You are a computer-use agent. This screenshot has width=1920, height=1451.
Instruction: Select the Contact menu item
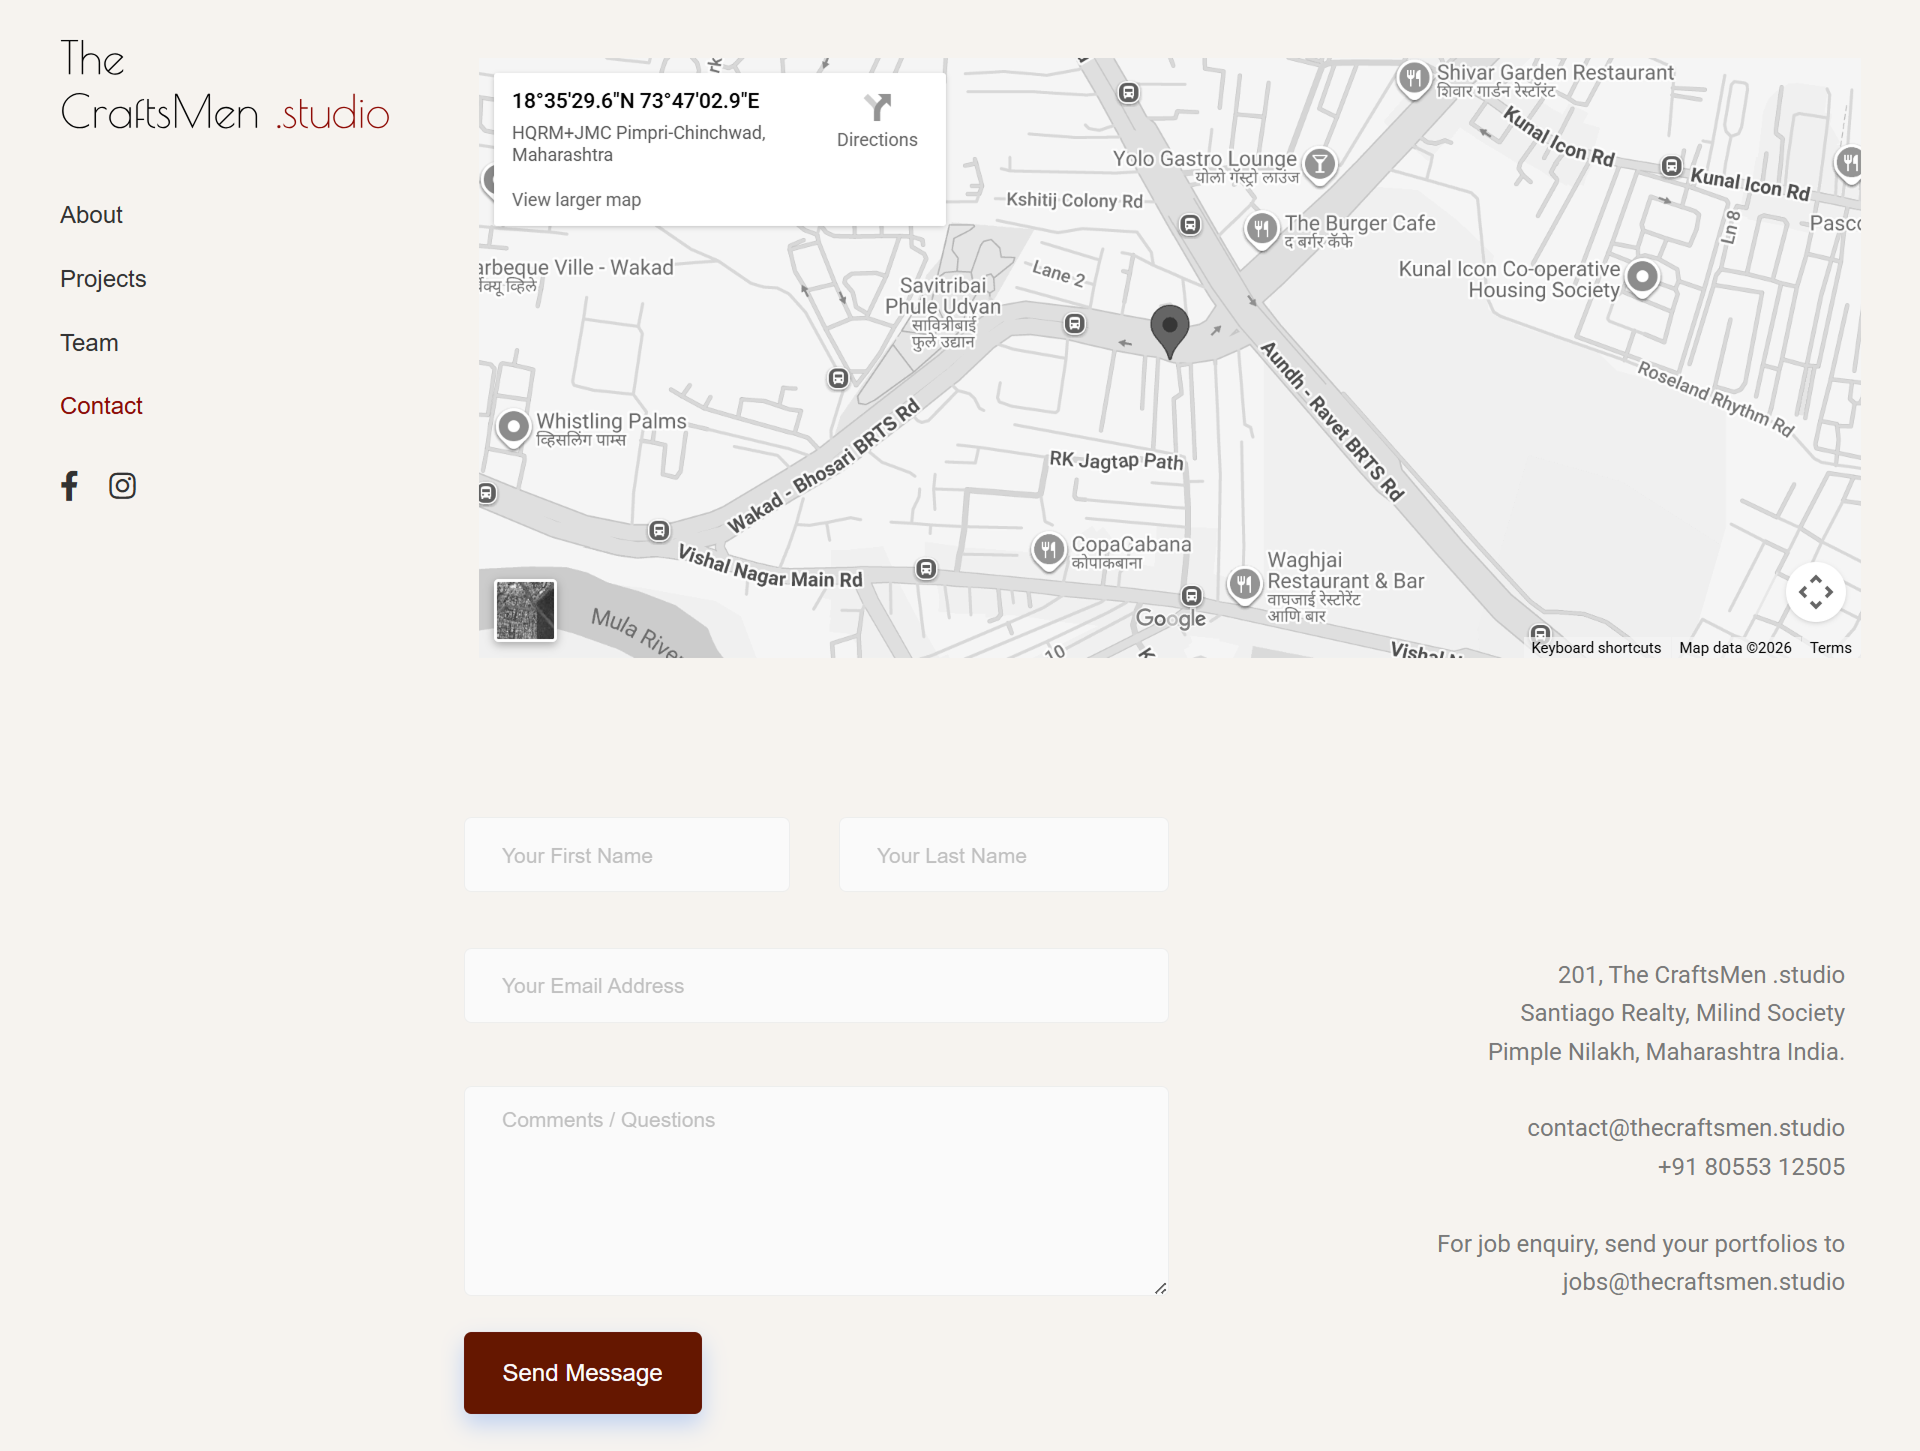point(100,405)
